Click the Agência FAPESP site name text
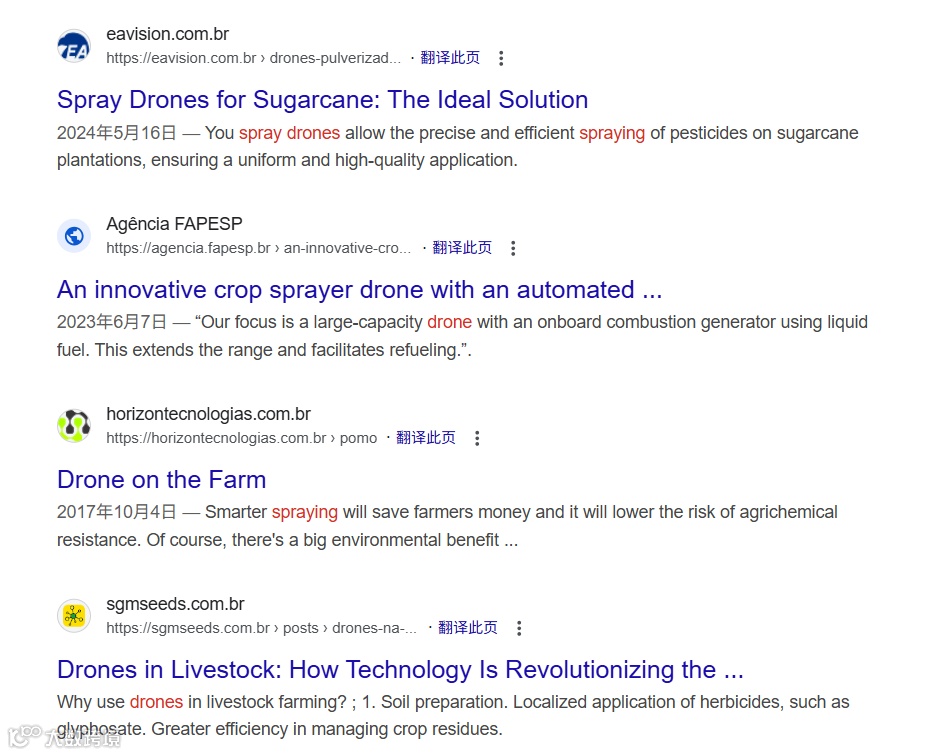 point(174,224)
